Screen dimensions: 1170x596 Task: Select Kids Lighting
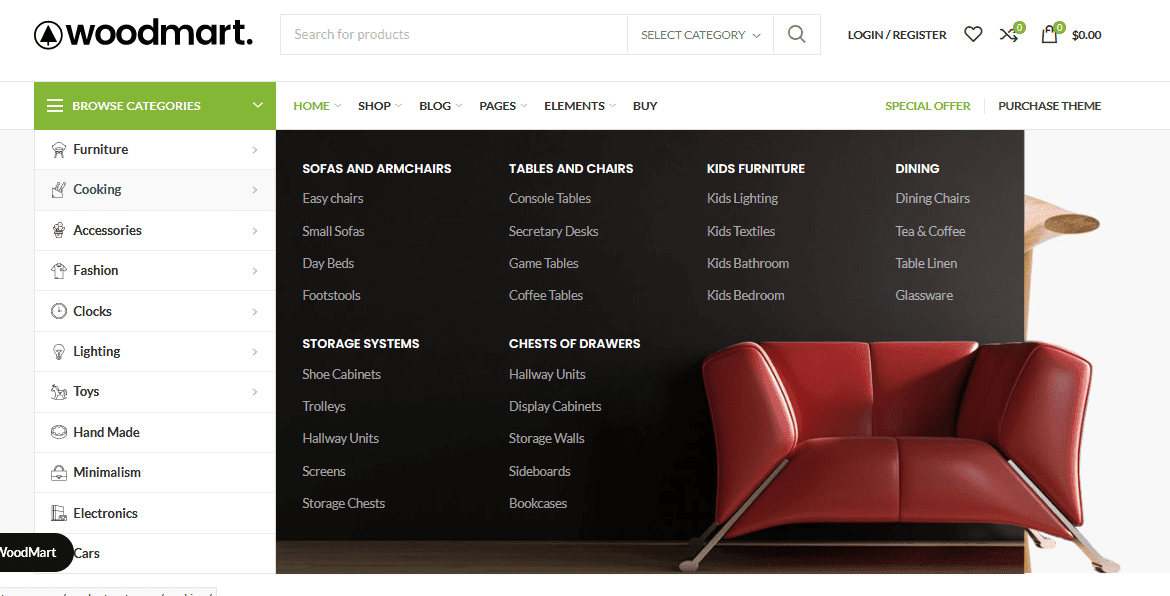point(742,198)
